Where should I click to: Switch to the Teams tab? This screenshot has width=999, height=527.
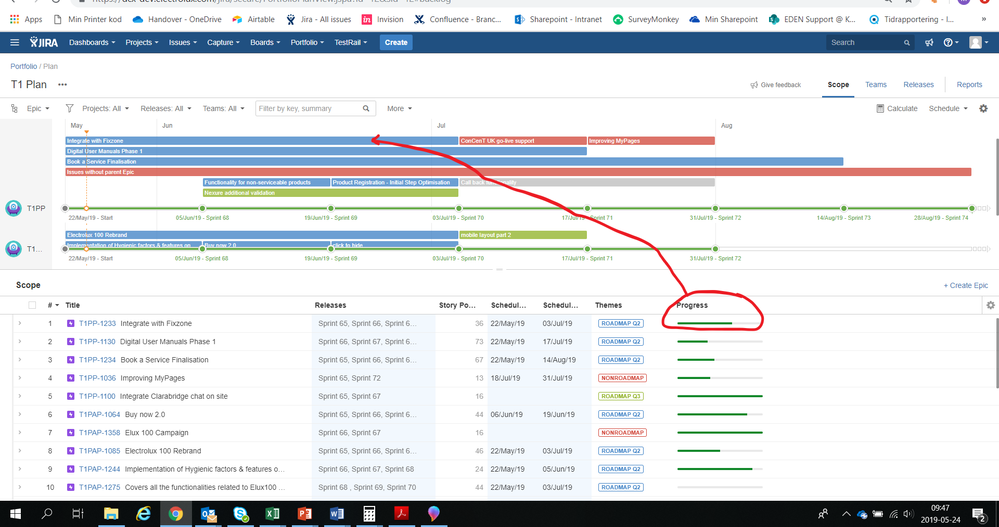(875, 85)
